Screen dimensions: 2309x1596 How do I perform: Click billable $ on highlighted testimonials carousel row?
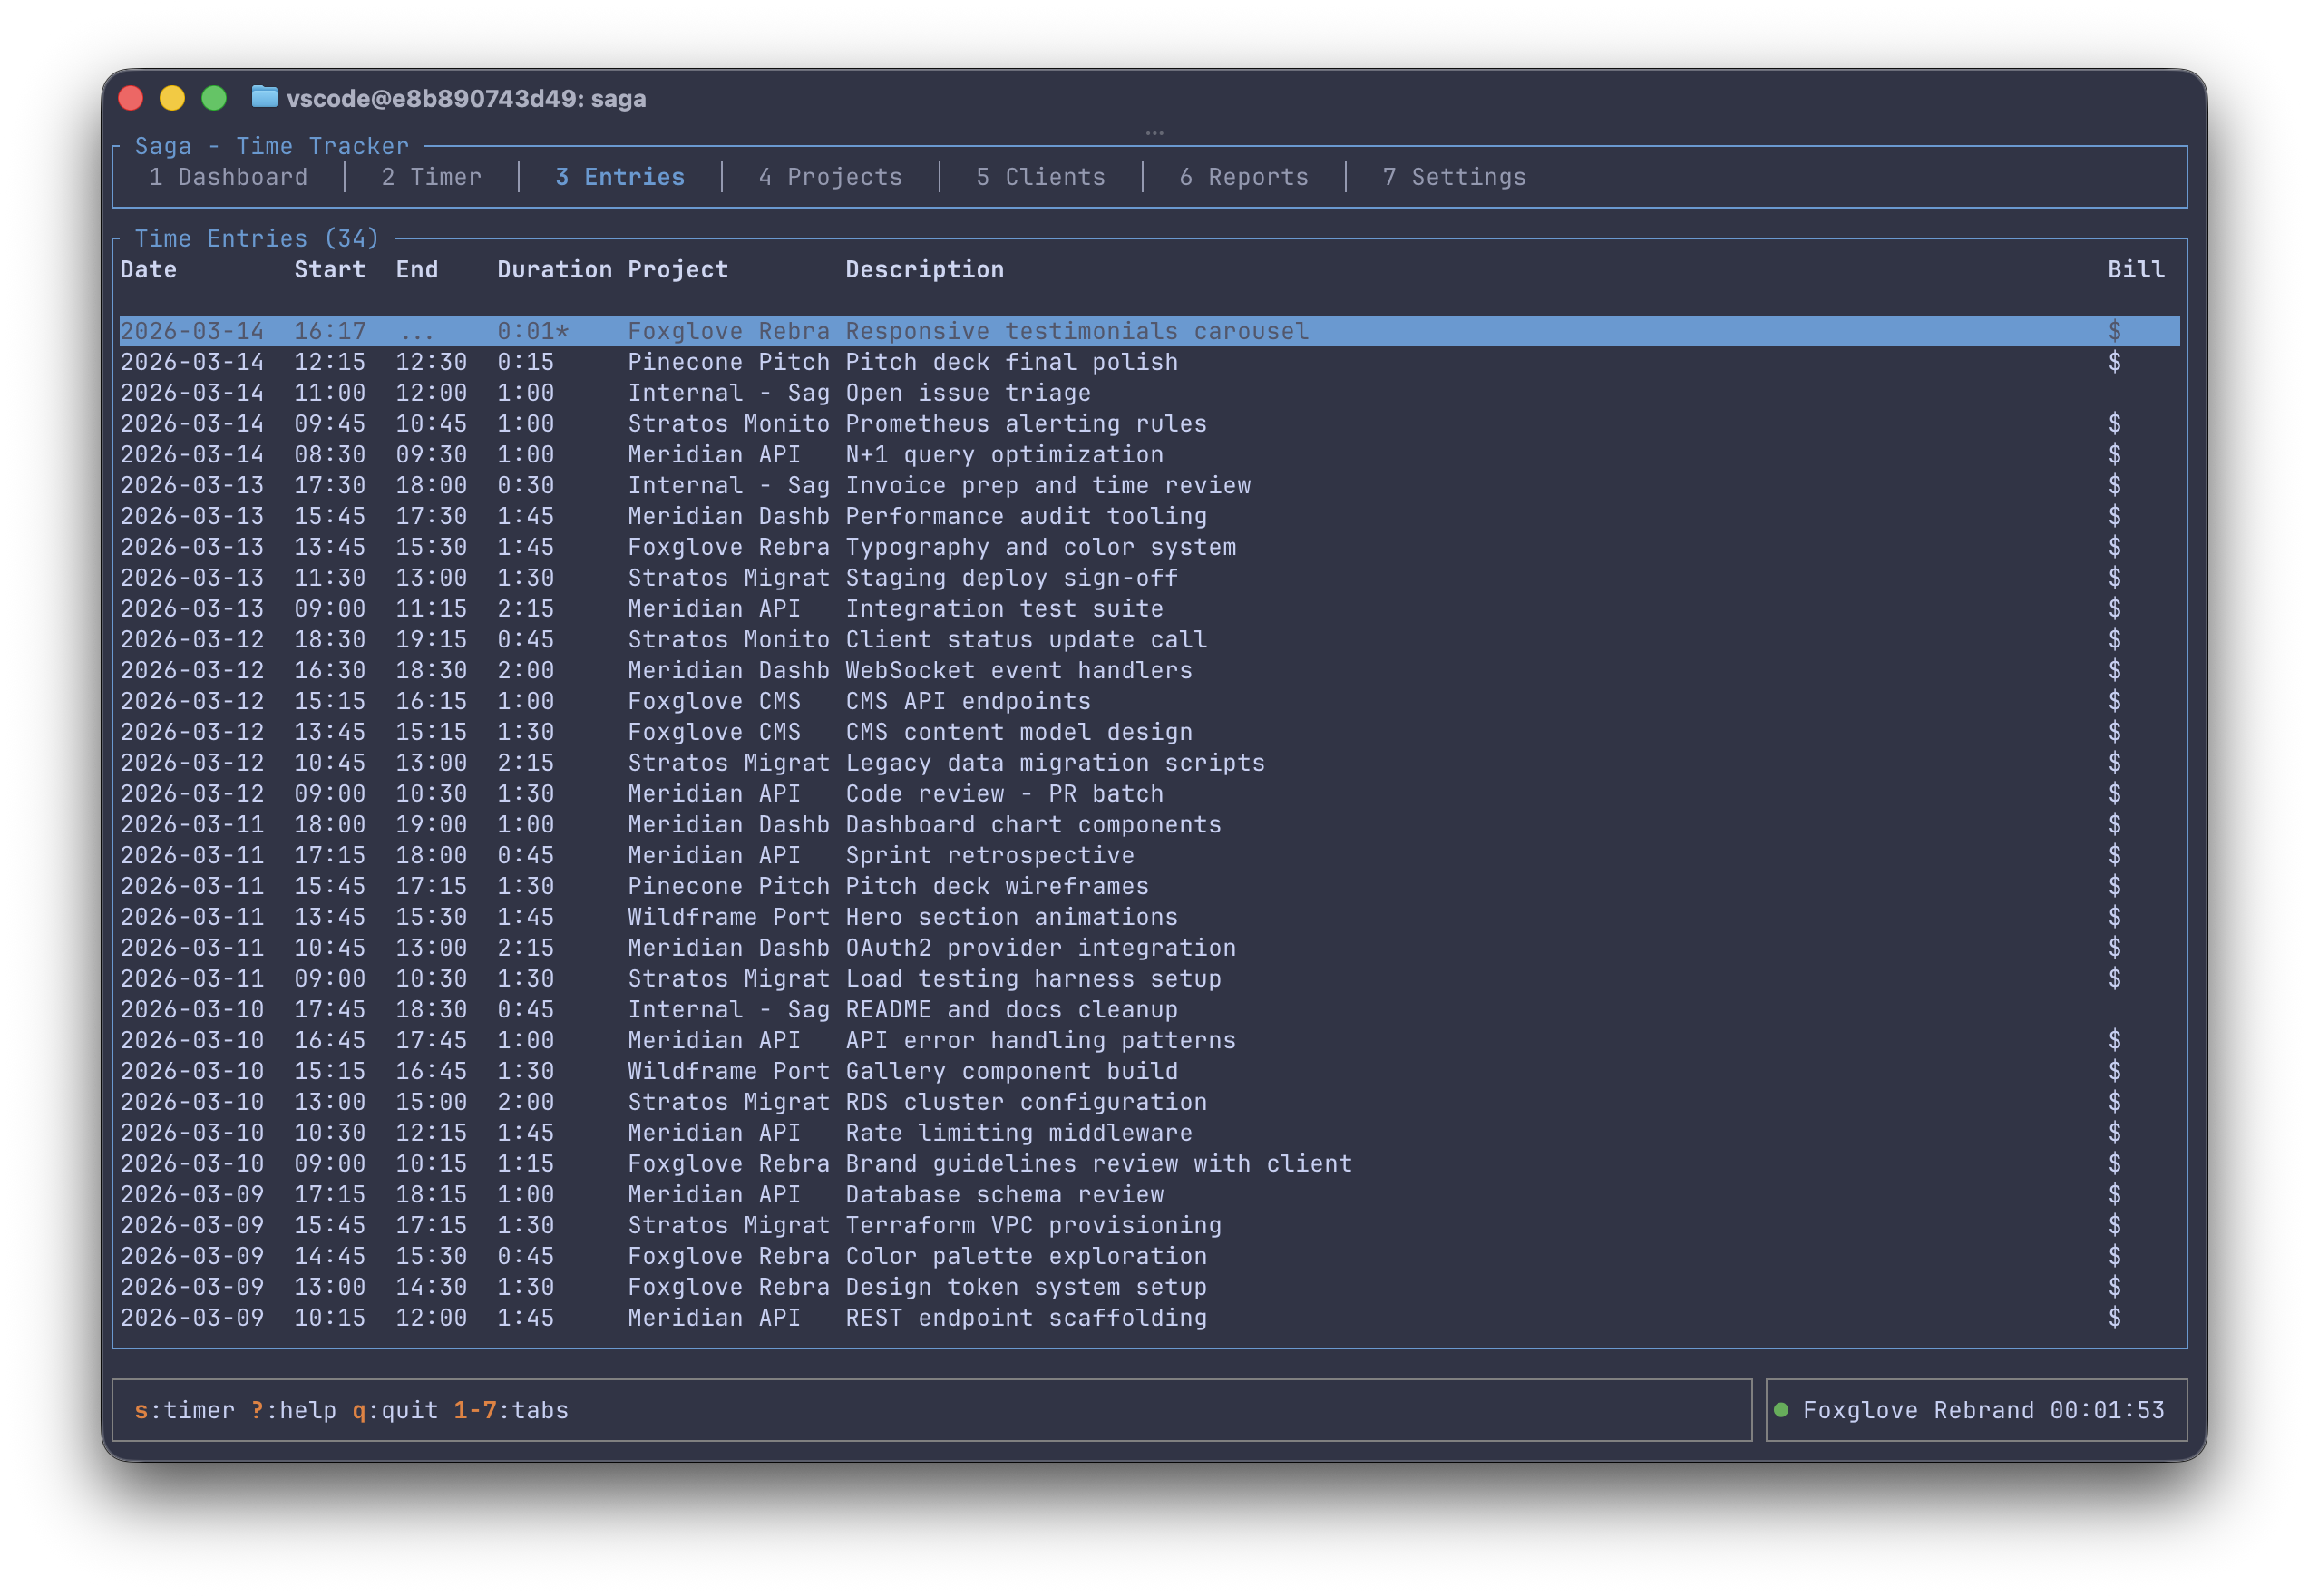point(2114,331)
